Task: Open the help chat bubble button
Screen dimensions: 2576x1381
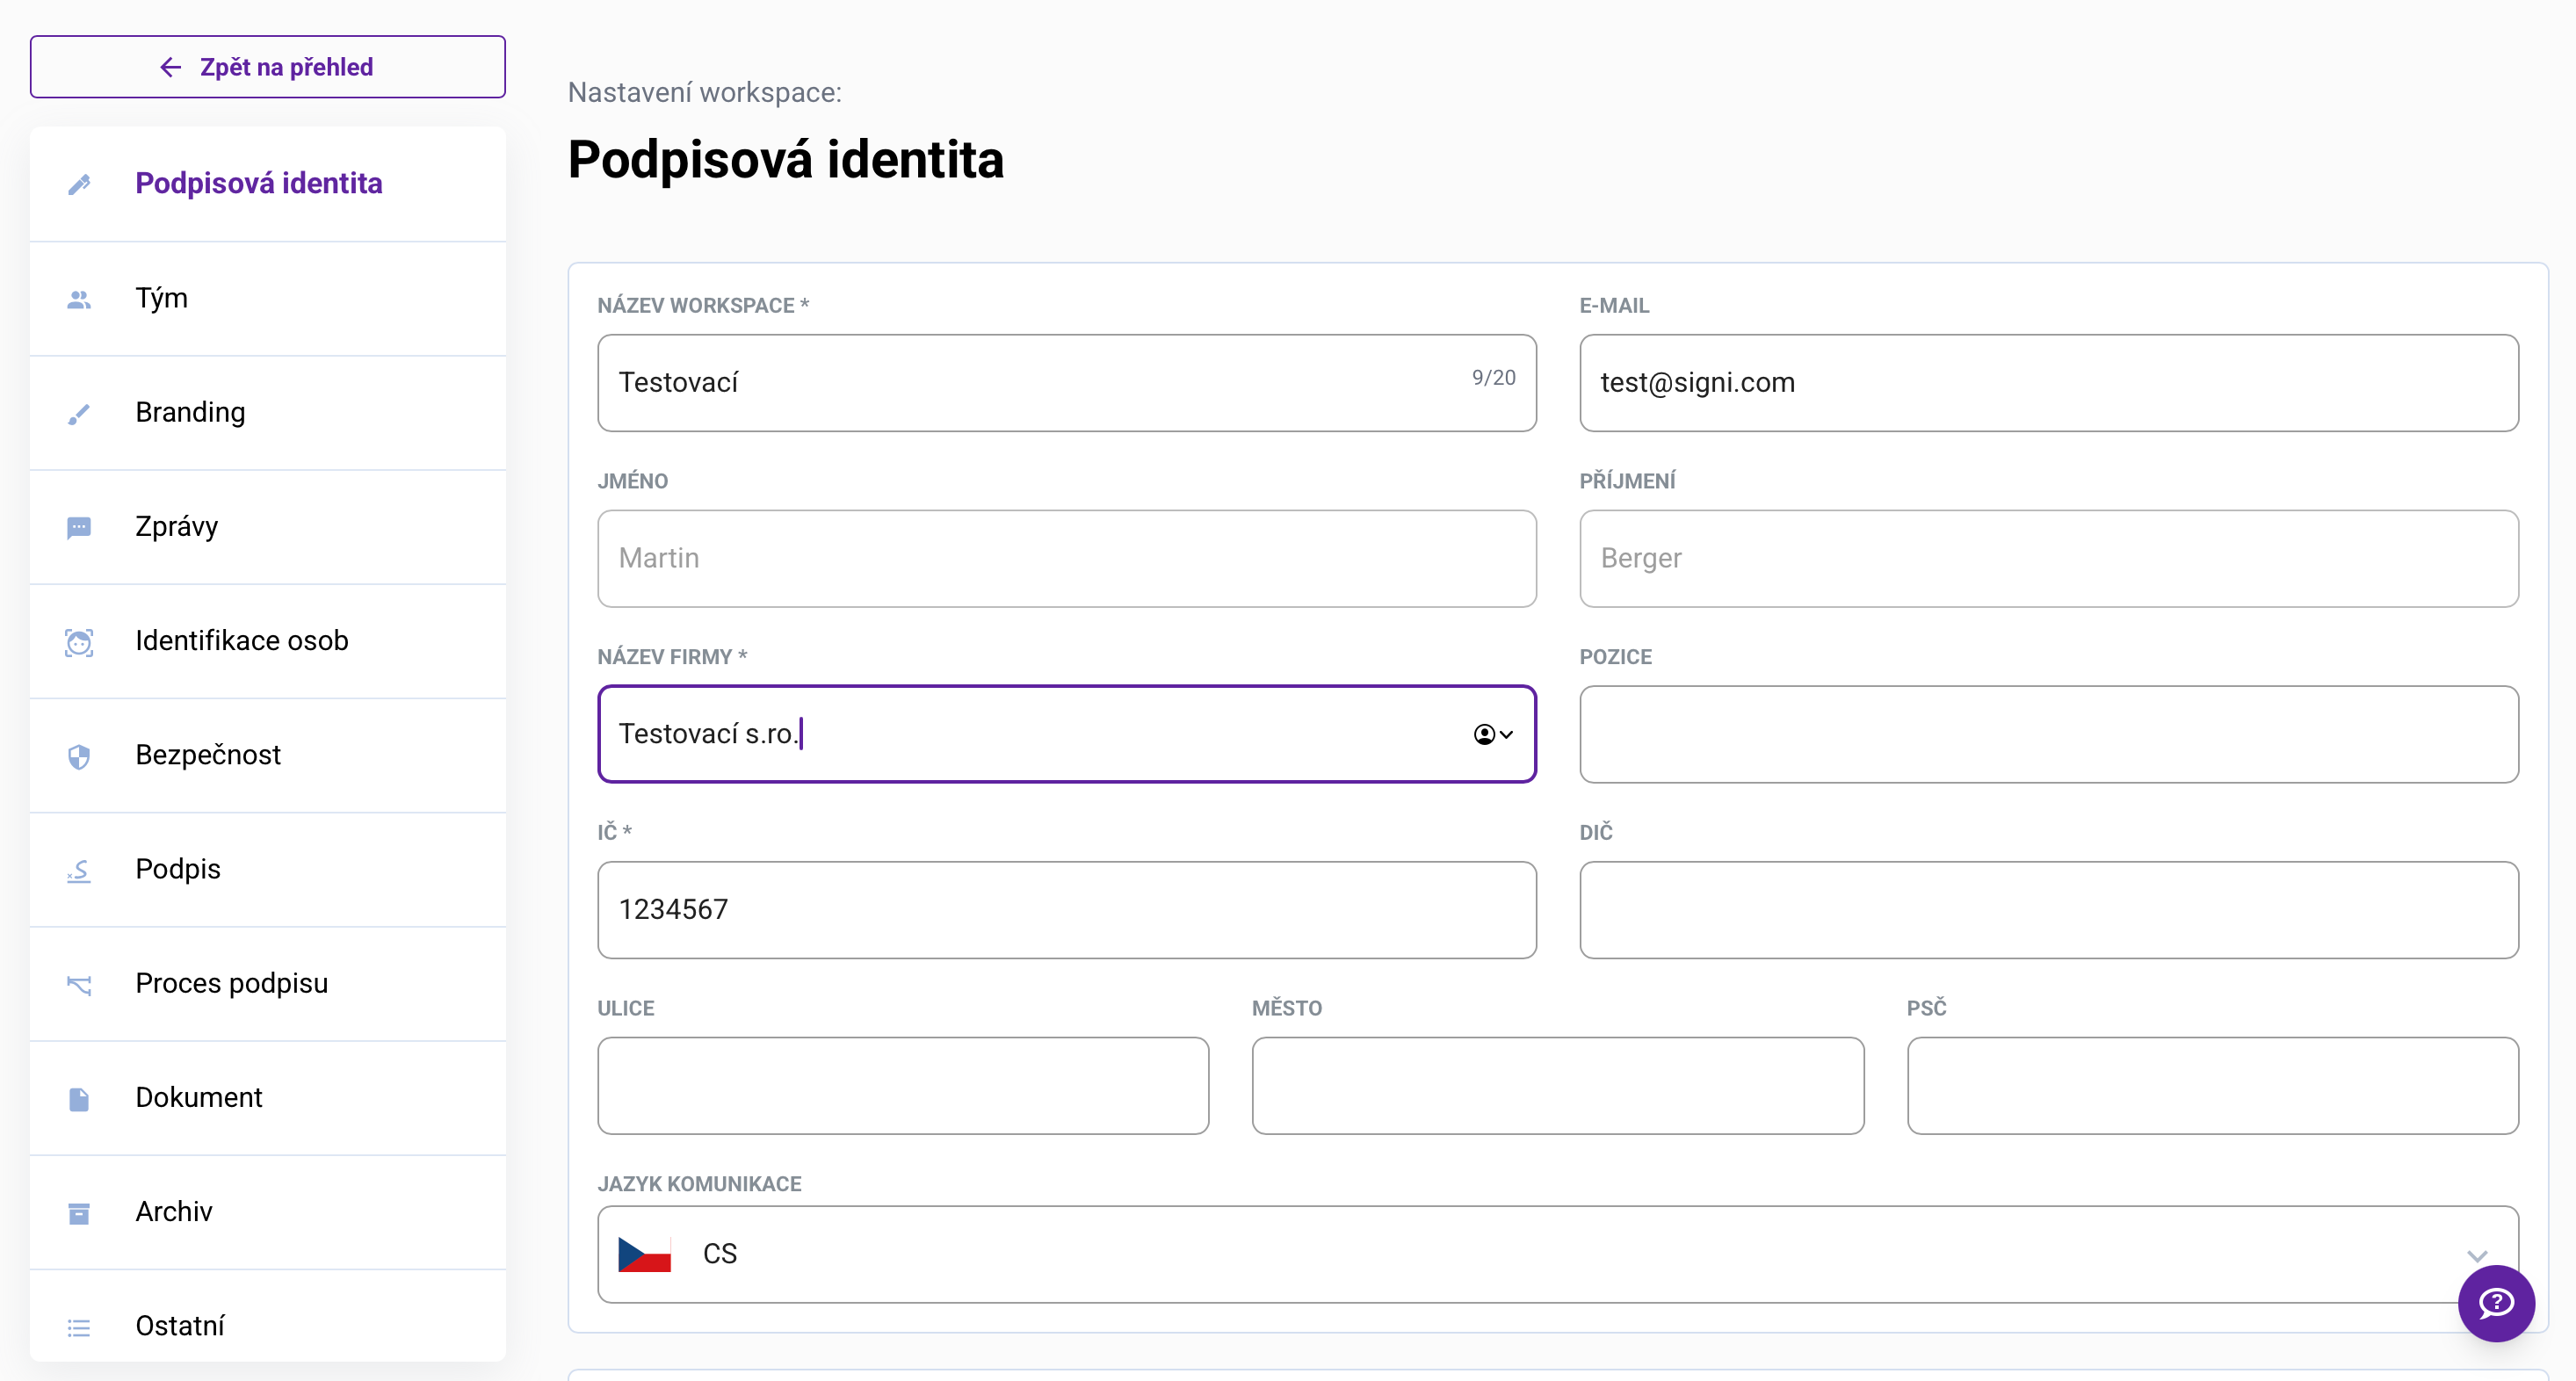Action: point(2495,1302)
